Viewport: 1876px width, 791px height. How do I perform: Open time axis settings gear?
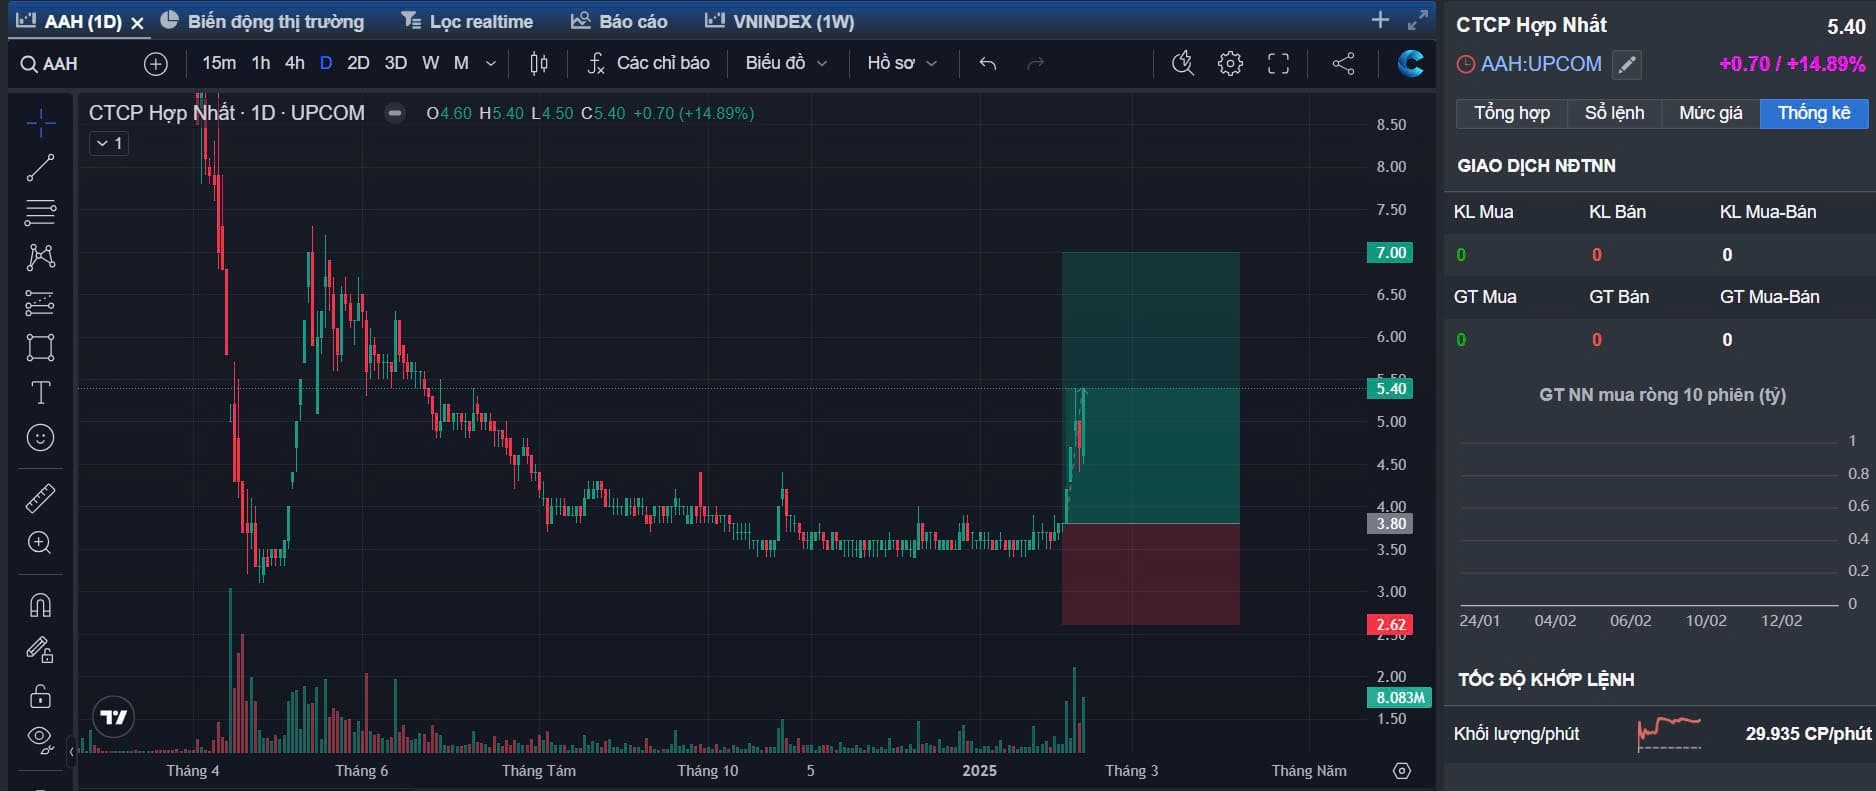[x=1402, y=771]
